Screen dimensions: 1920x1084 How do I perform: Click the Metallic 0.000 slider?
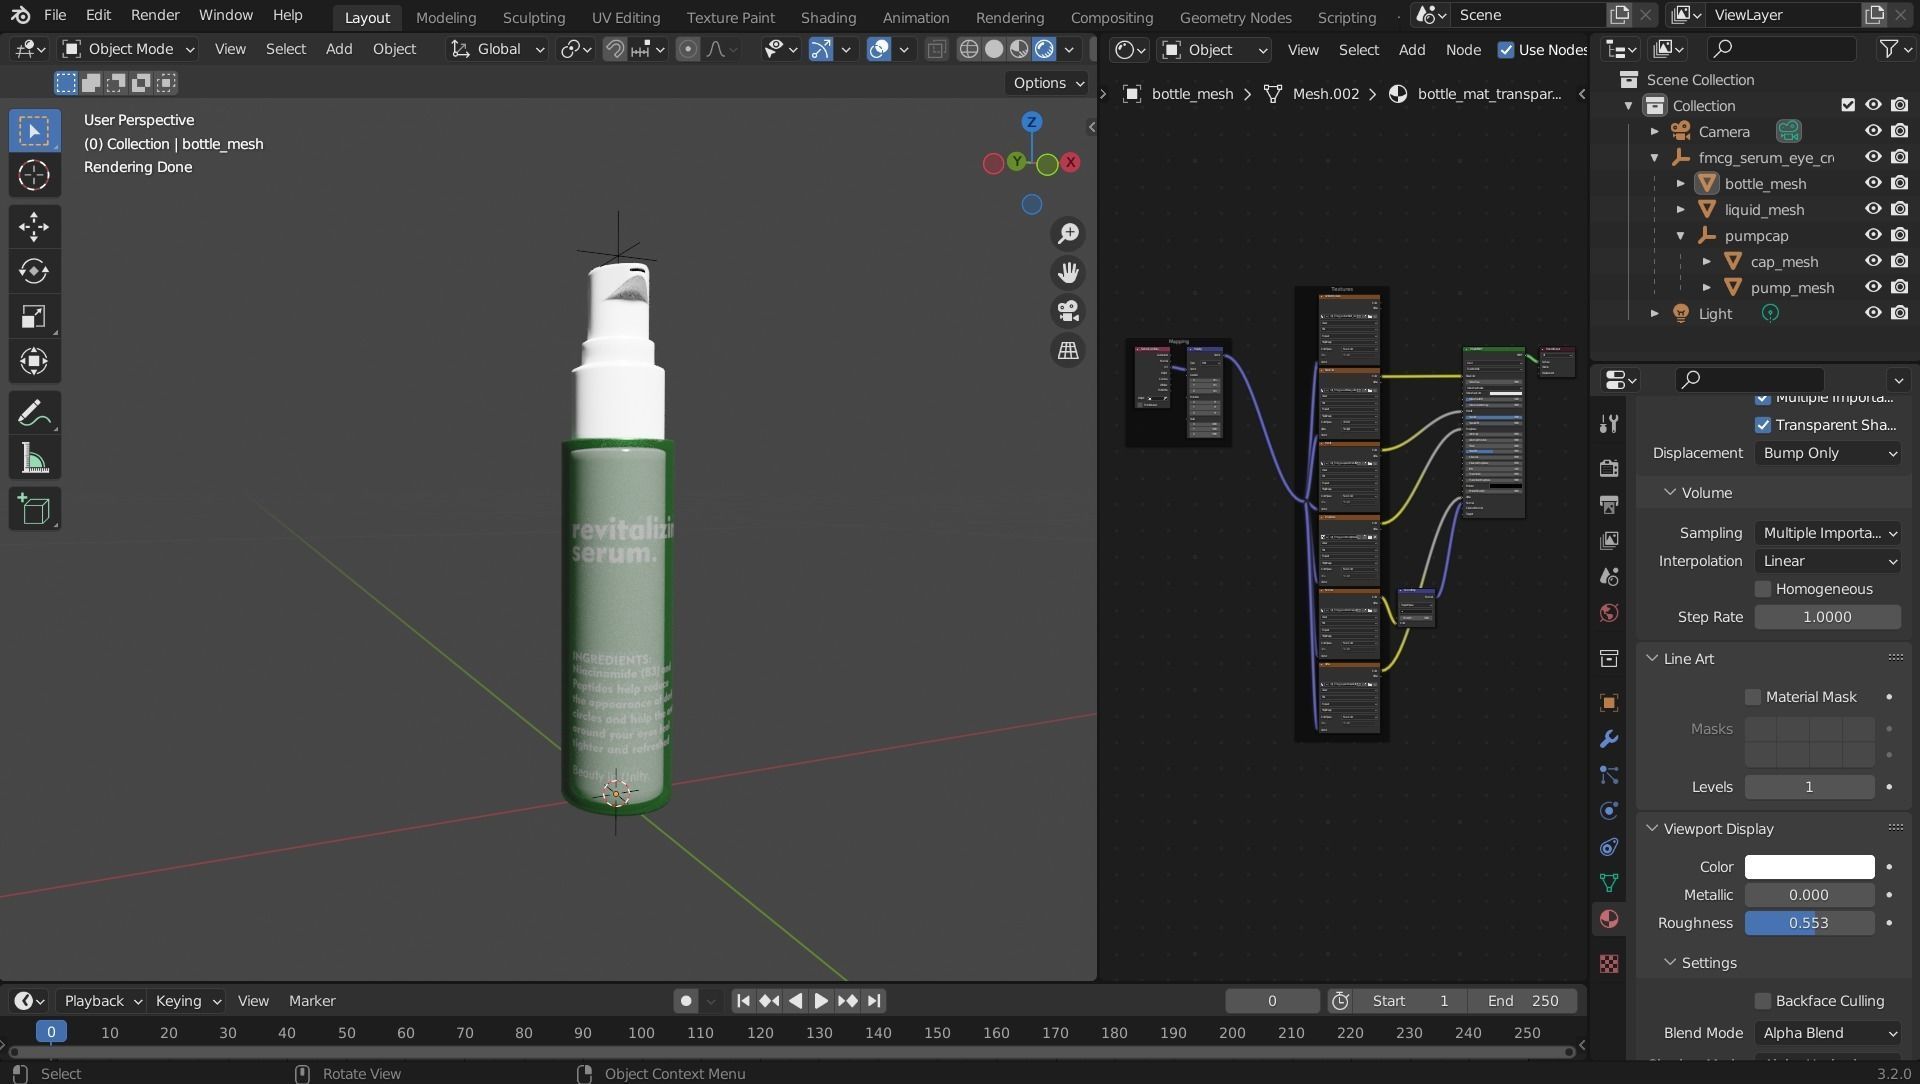[1809, 895]
